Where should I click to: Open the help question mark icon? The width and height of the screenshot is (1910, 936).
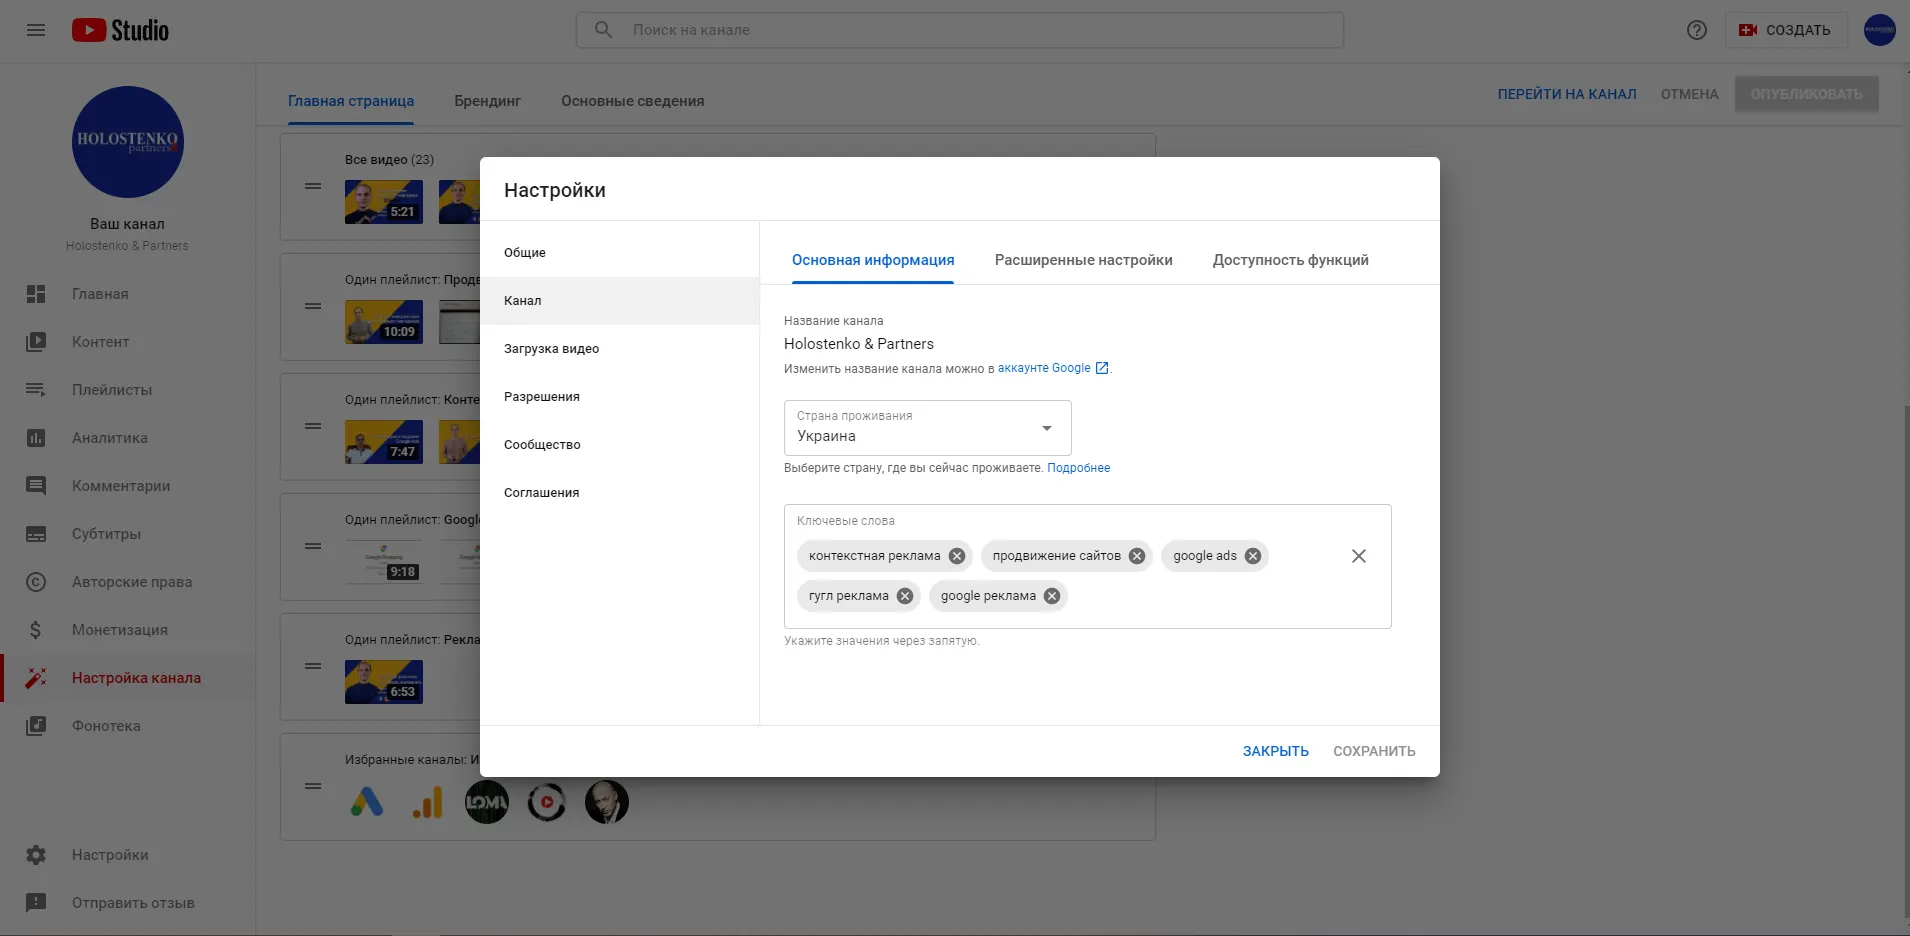pos(1696,30)
